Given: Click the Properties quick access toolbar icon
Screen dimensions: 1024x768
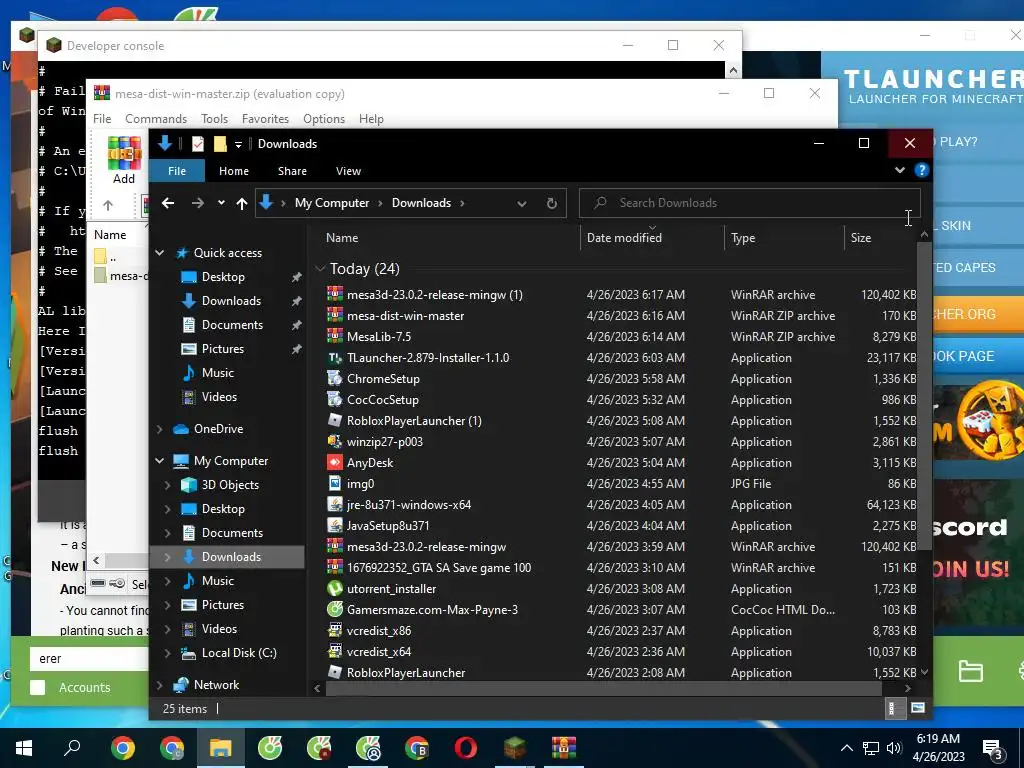Looking at the screenshot, I should click(x=197, y=144).
